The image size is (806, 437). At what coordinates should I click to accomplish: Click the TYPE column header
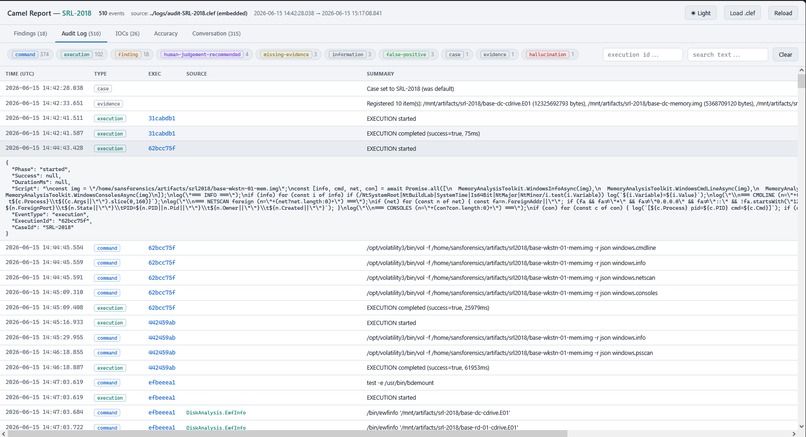[x=100, y=74]
